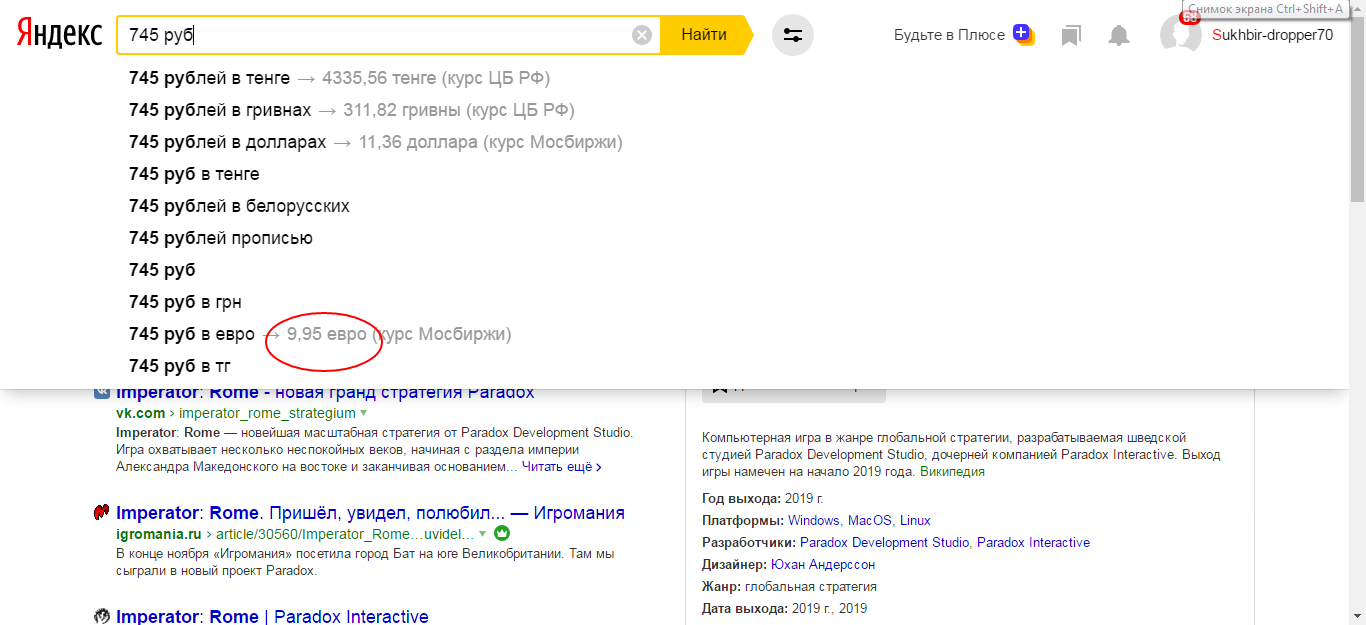The height and width of the screenshot is (625, 1366).
Task: Open the bookmarks collection icon
Action: click(1071, 36)
